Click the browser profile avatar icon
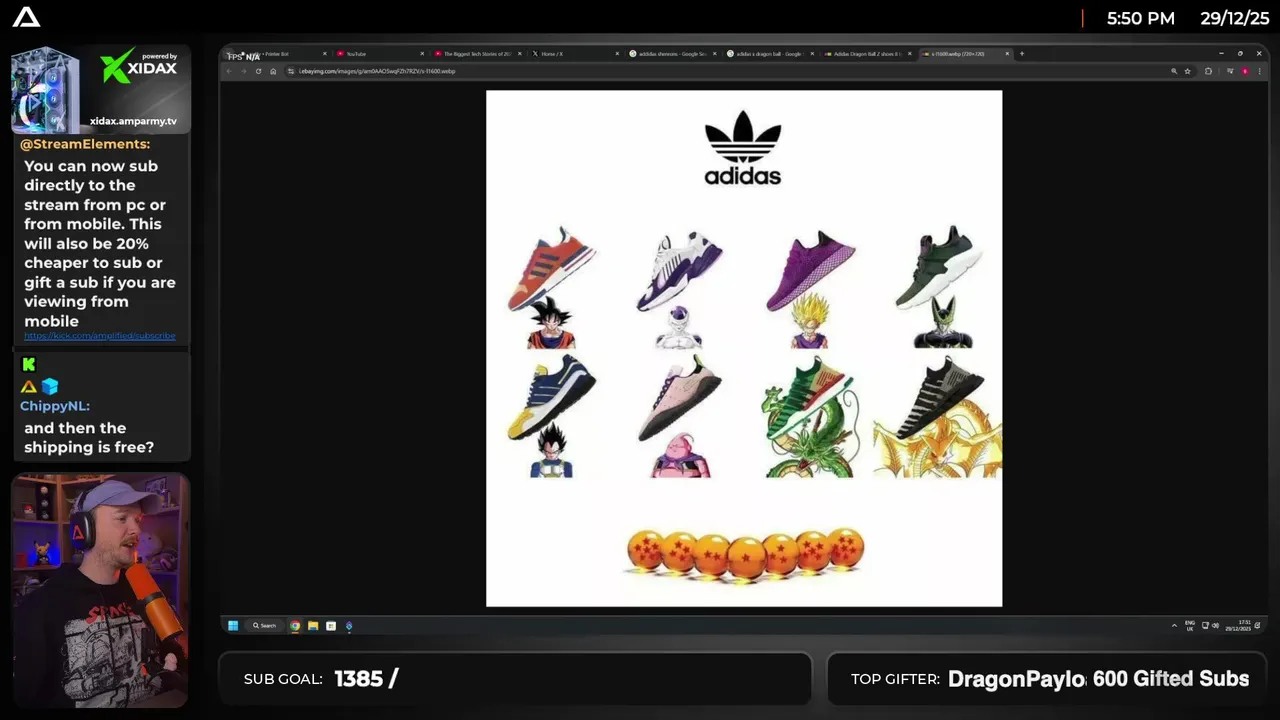This screenshot has height=720, width=1280. coord(1244,71)
